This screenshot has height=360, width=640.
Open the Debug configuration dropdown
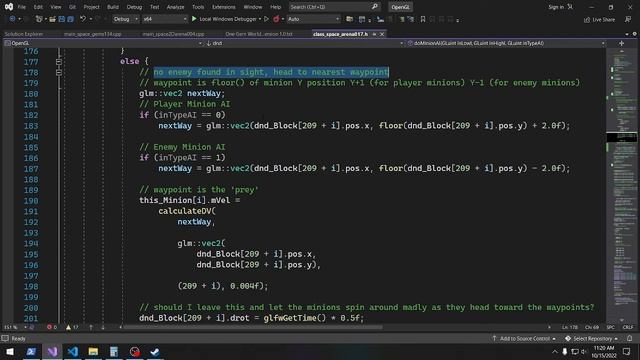coord(126,19)
